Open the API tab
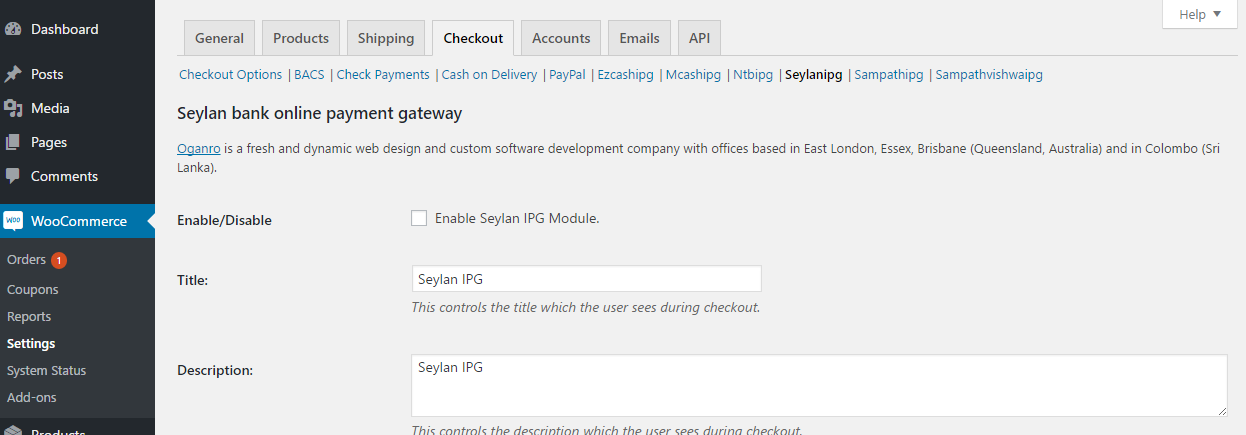1246x435 pixels. coord(699,38)
